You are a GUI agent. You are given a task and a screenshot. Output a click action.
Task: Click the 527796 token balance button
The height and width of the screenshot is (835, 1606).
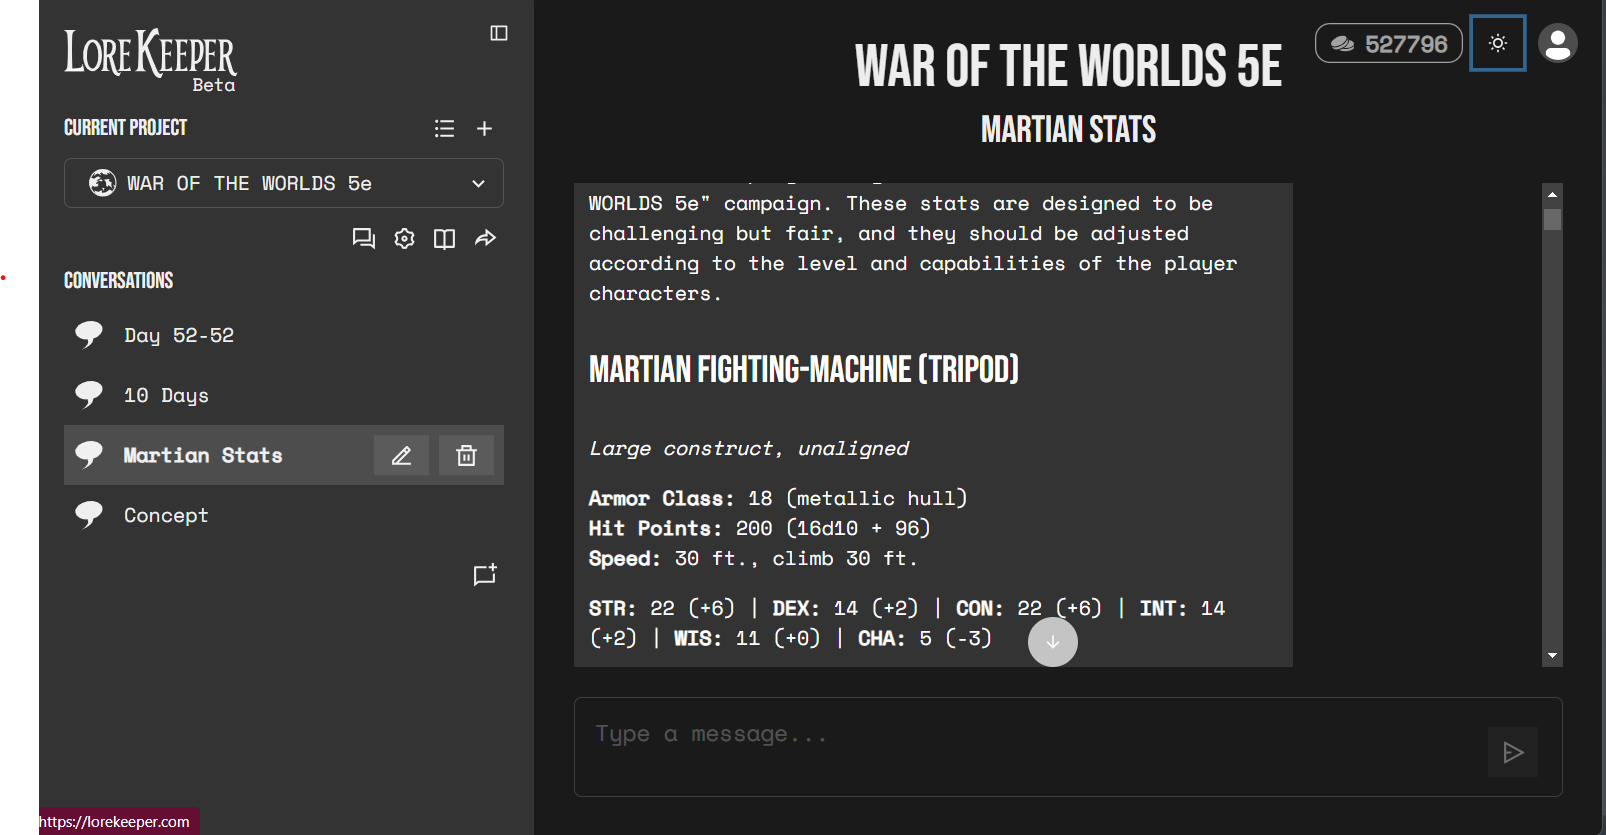pyautogui.click(x=1389, y=44)
